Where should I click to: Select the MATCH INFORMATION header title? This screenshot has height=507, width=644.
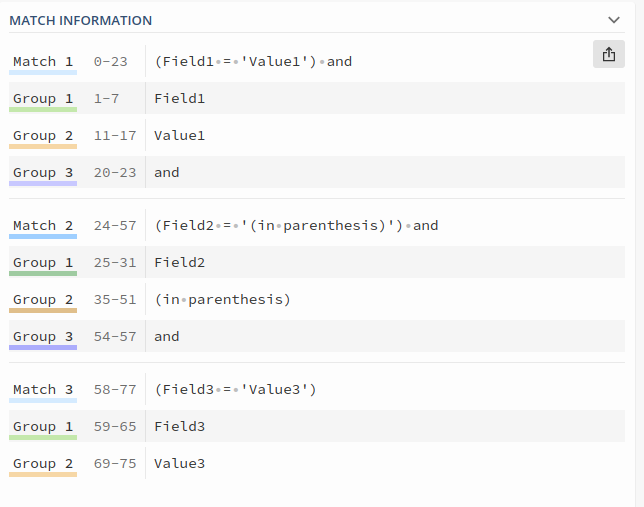click(x=80, y=21)
